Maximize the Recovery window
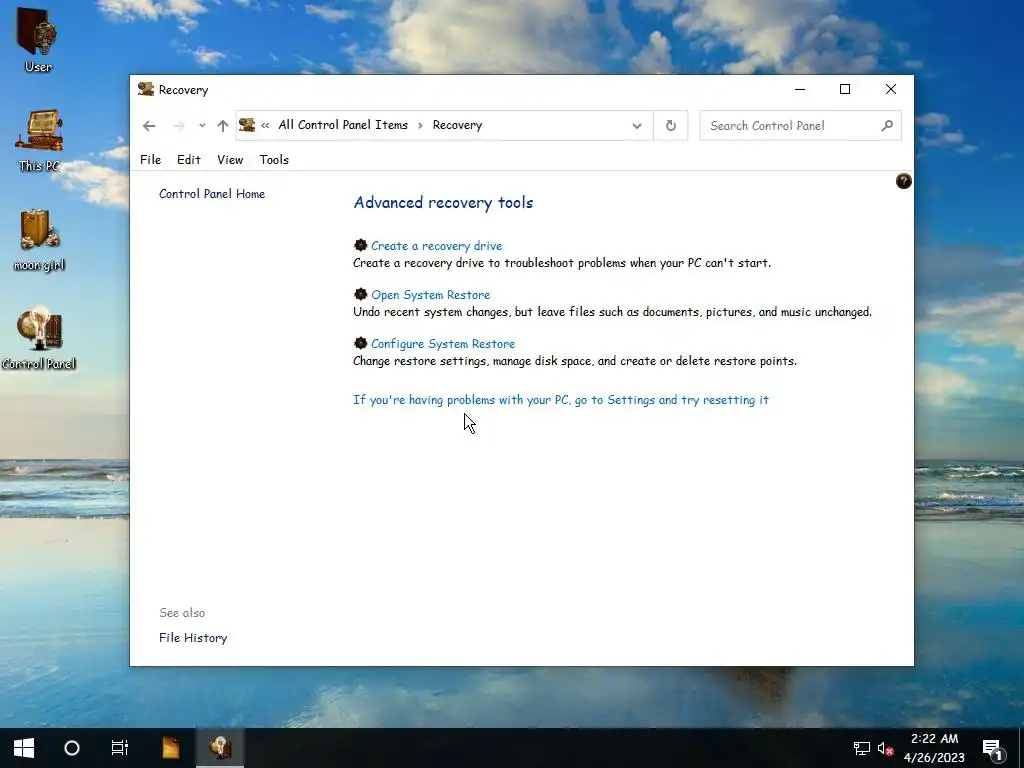Image resolution: width=1024 pixels, height=768 pixels. tap(845, 89)
